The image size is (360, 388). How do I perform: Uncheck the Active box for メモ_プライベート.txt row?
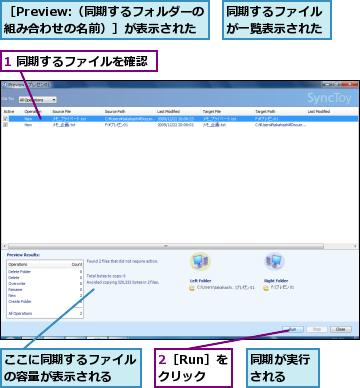pos(6,119)
